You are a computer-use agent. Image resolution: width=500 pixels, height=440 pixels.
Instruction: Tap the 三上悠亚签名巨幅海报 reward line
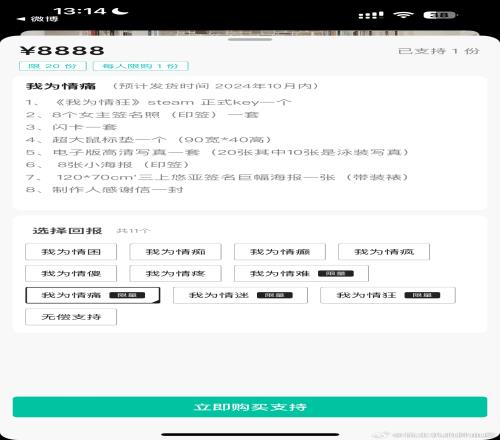tap(217, 177)
